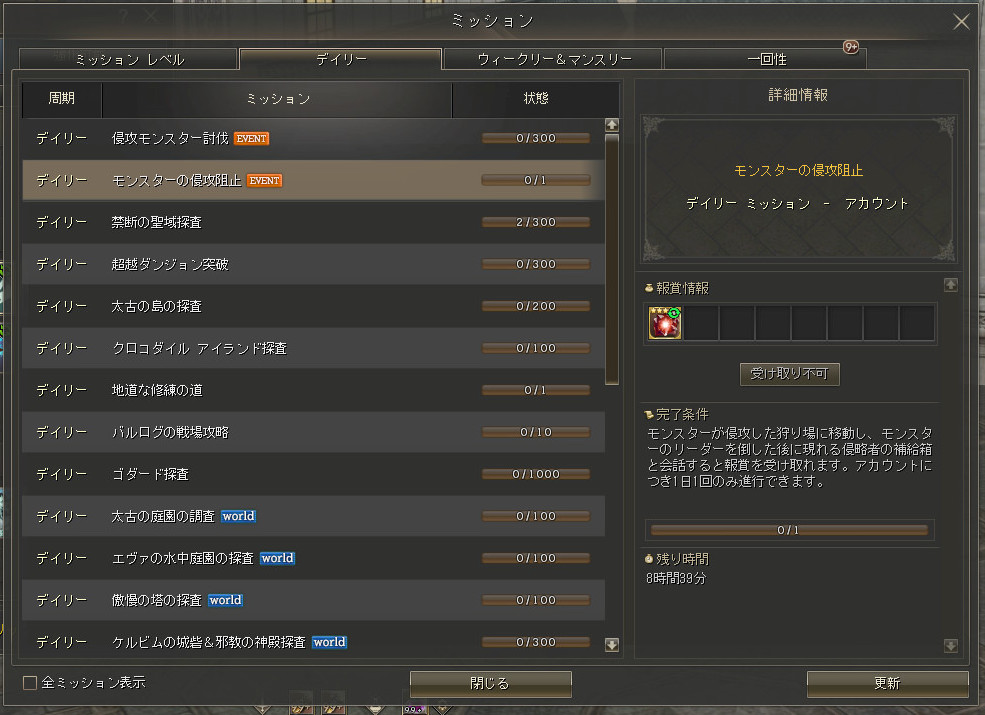Click the EVENT badge on モンスターの侵攻阻止
The height and width of the screenshot is (715, 985).
pyautogui.click(x=264, y=180)
